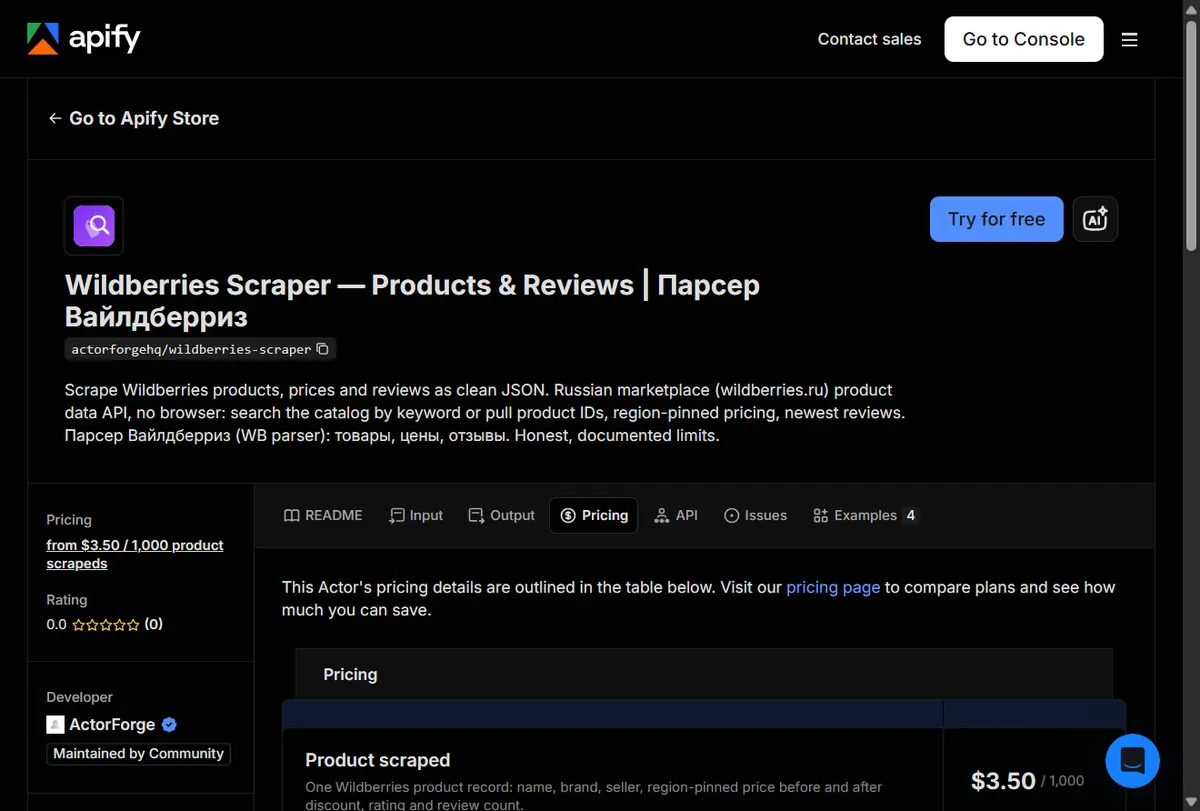Click the $3.50 price value

click(1003, 781)
